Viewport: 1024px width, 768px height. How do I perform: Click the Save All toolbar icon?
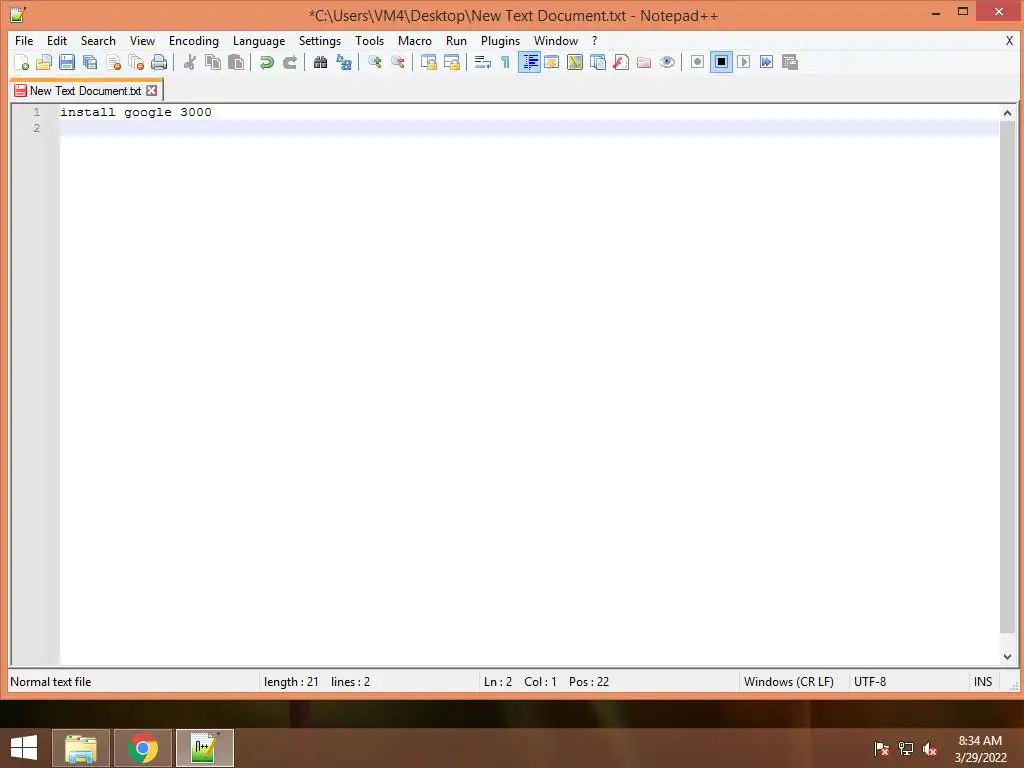click(90, 62)
